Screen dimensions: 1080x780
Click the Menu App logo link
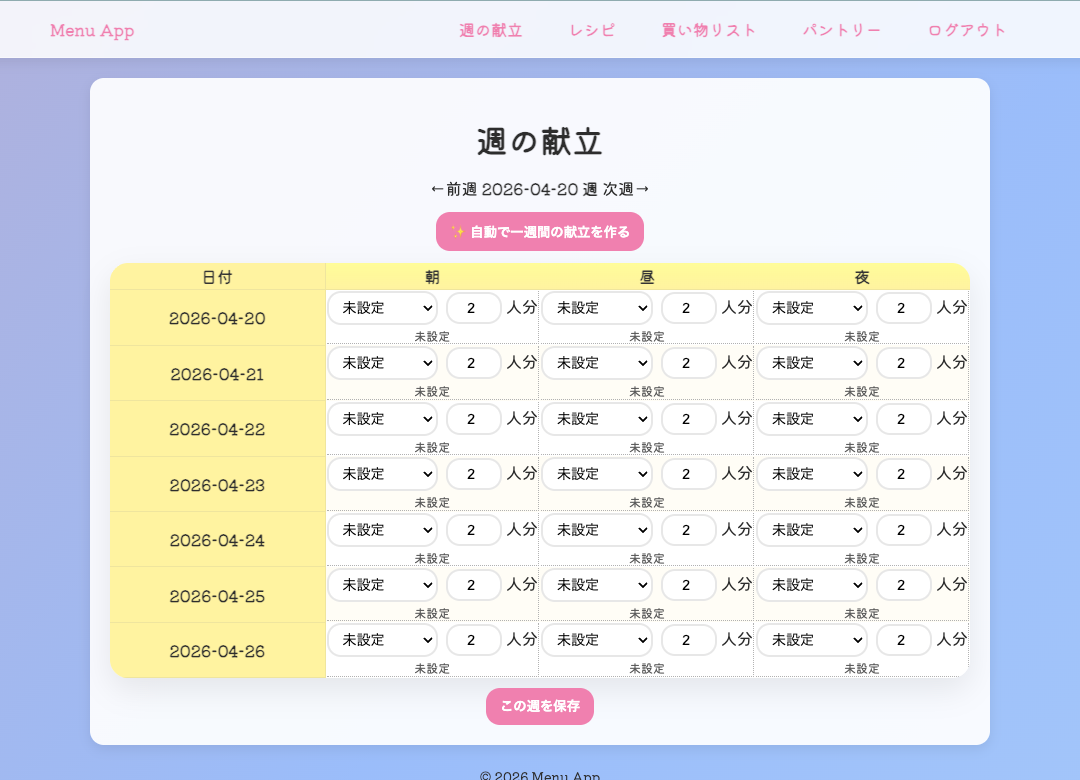(x=92, y=30)
